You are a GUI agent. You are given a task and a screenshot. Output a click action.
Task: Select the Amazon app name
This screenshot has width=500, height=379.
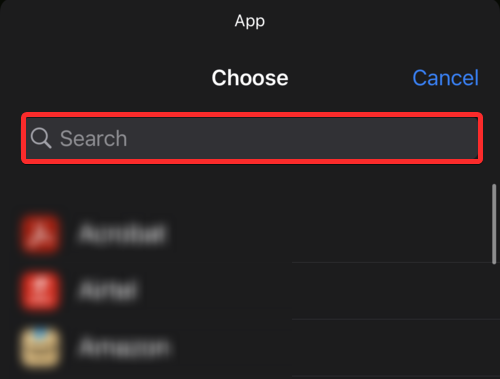[124, 347]
